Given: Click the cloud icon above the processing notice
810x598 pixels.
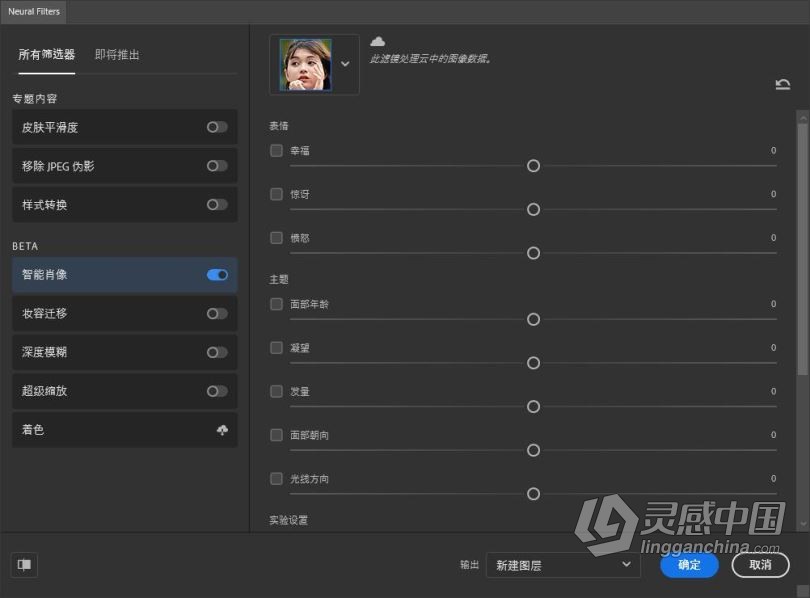Looking at the screenshot, I should [378, 41].
